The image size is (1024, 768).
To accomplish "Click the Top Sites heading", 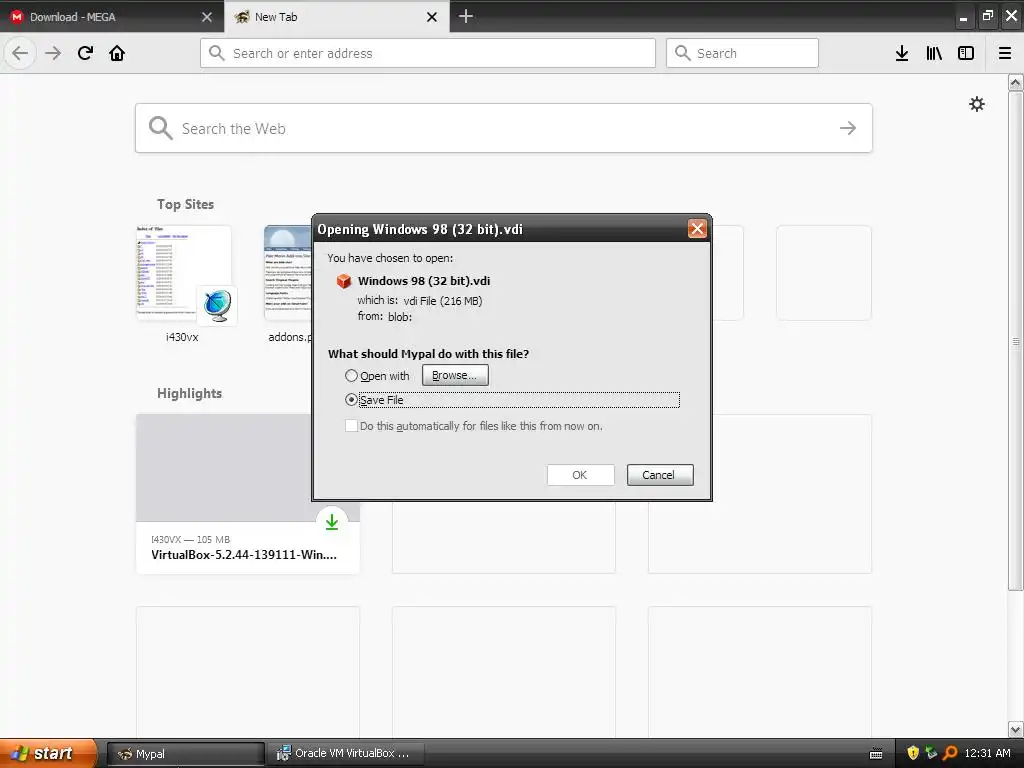I will [x=185, y=204].
